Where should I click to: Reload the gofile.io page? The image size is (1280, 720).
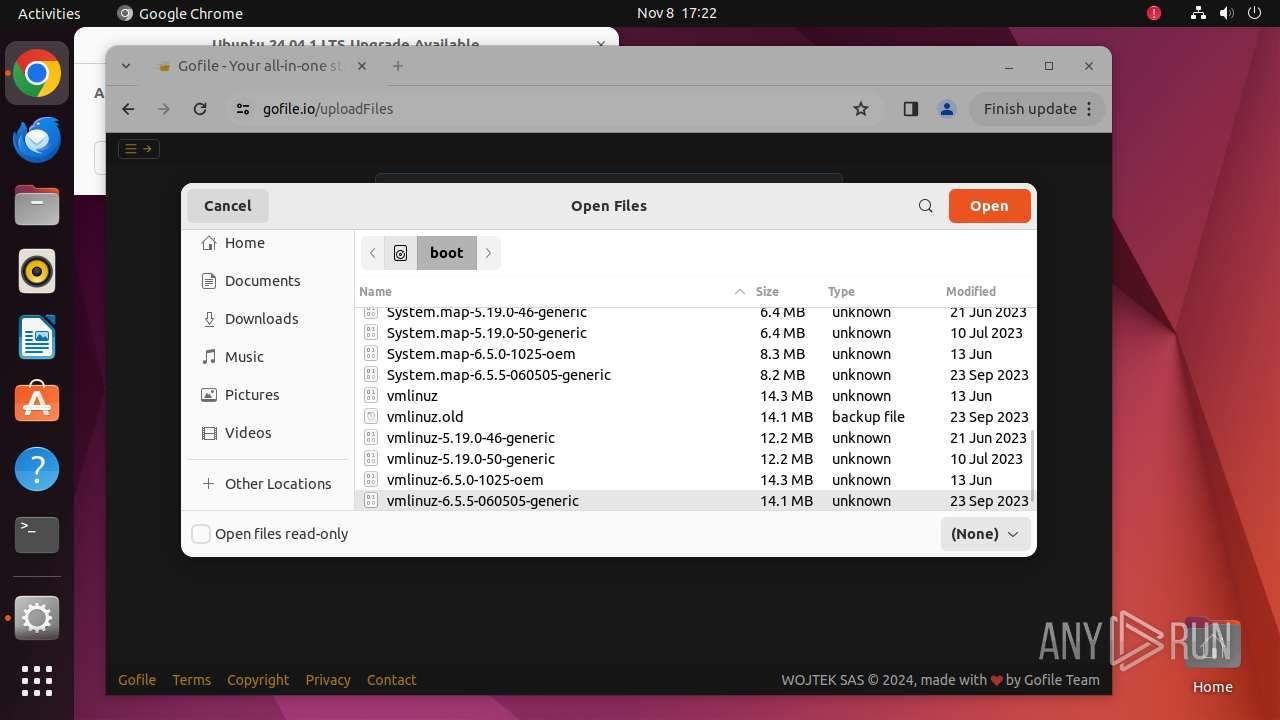click(200, 109)
